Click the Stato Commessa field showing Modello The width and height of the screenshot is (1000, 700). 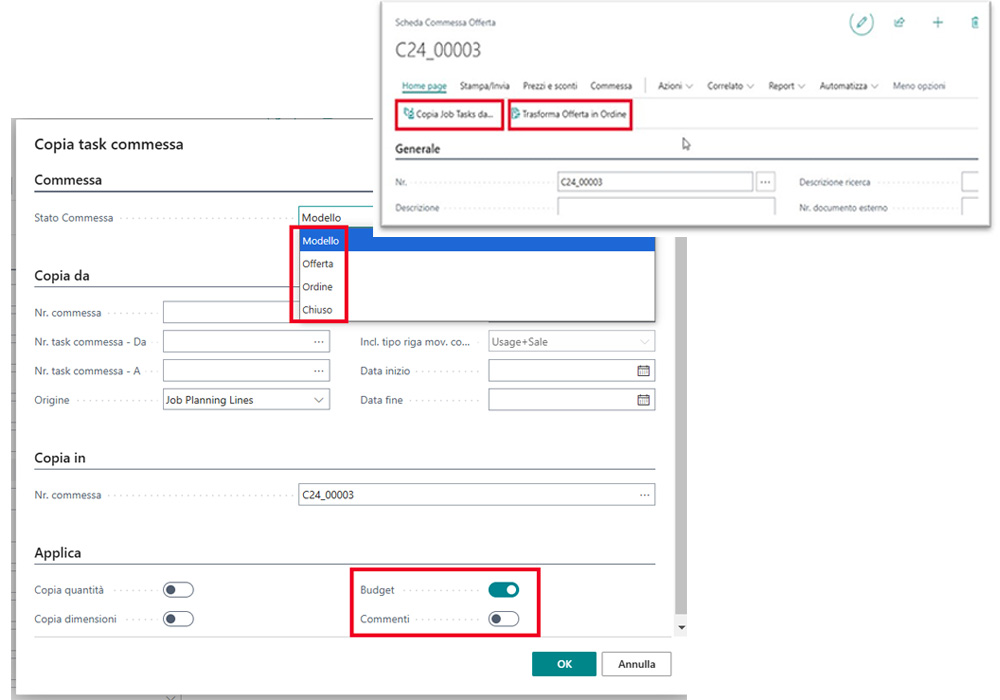click(336, 217)
